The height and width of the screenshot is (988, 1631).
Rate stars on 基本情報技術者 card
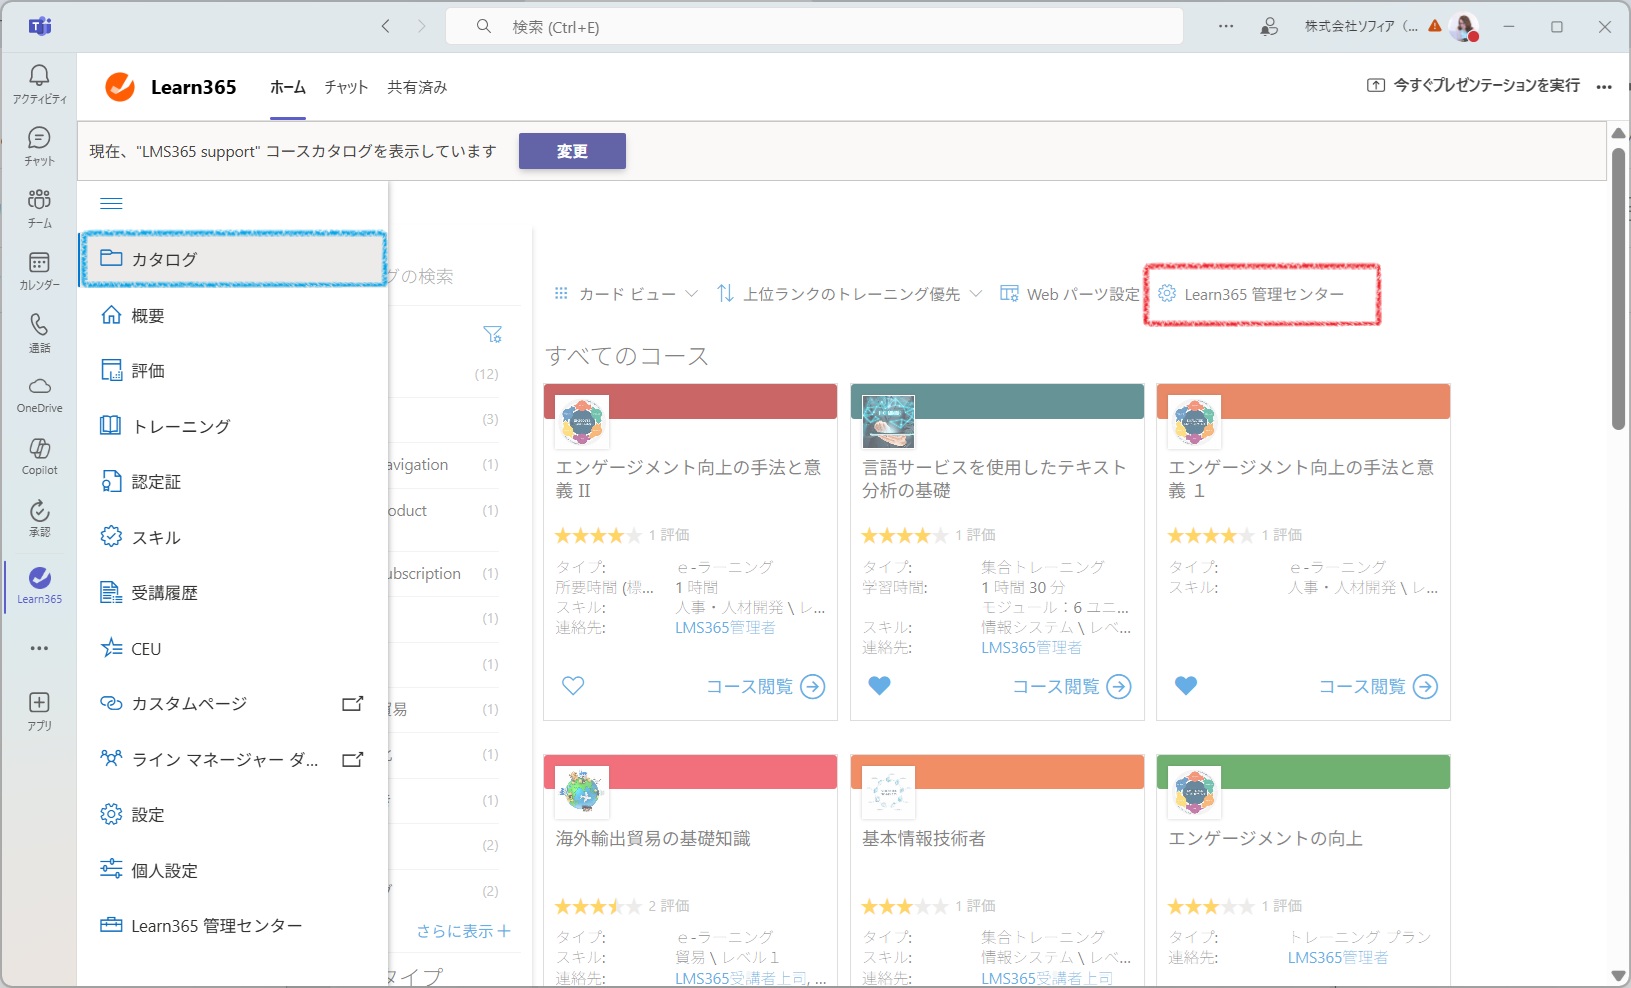[905, 906]
